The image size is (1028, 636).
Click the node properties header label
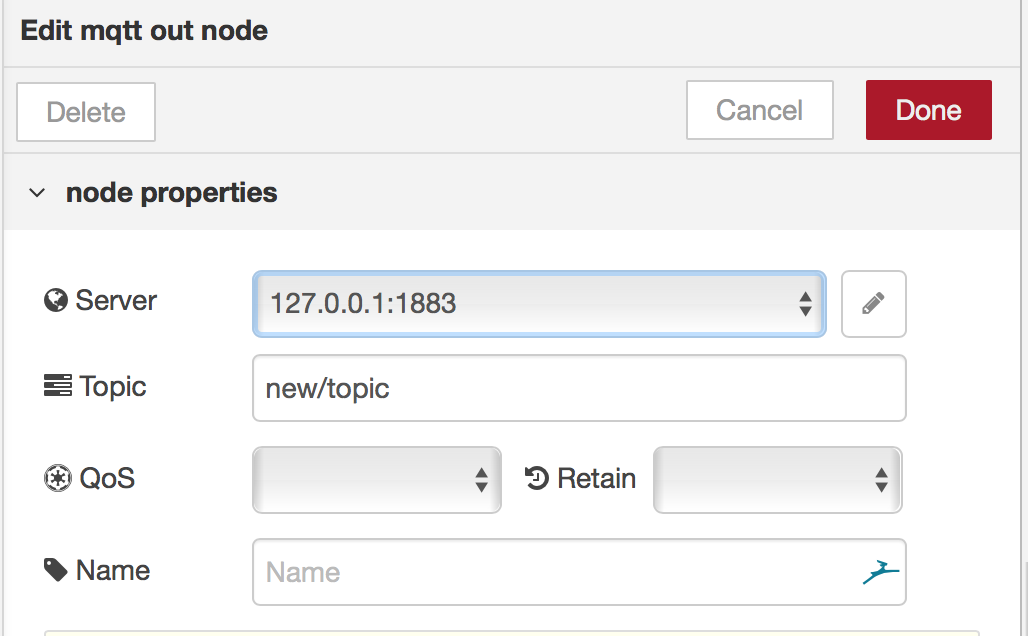(x=171, y=192)
